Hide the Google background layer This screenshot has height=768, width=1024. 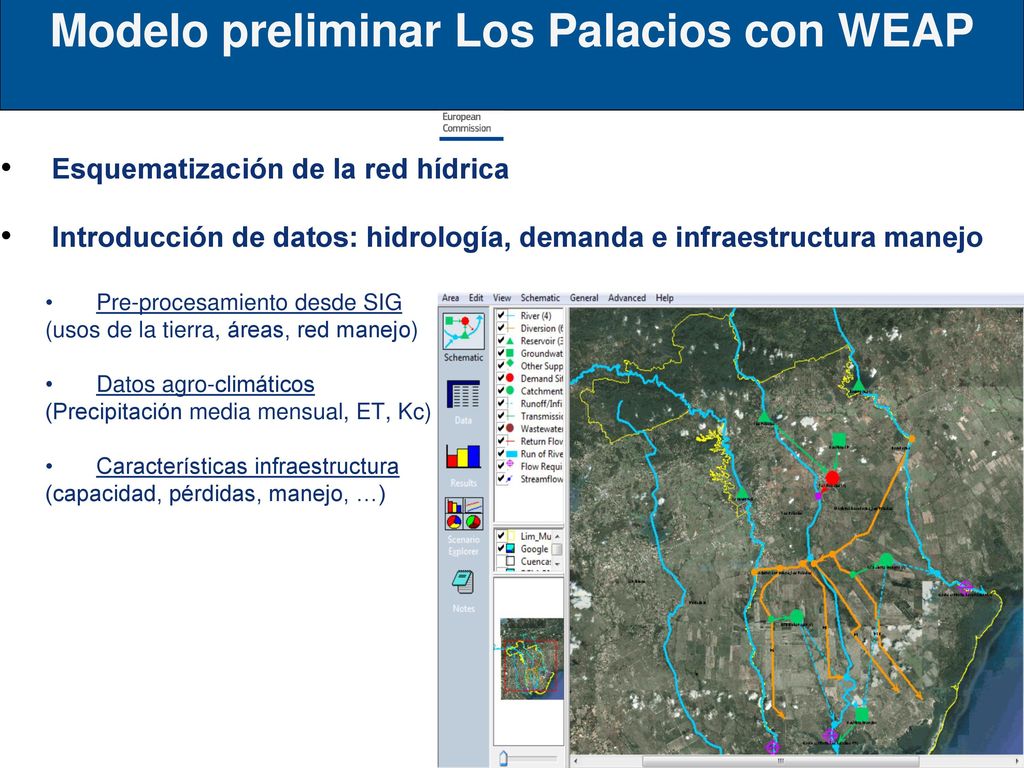(501, 549)
